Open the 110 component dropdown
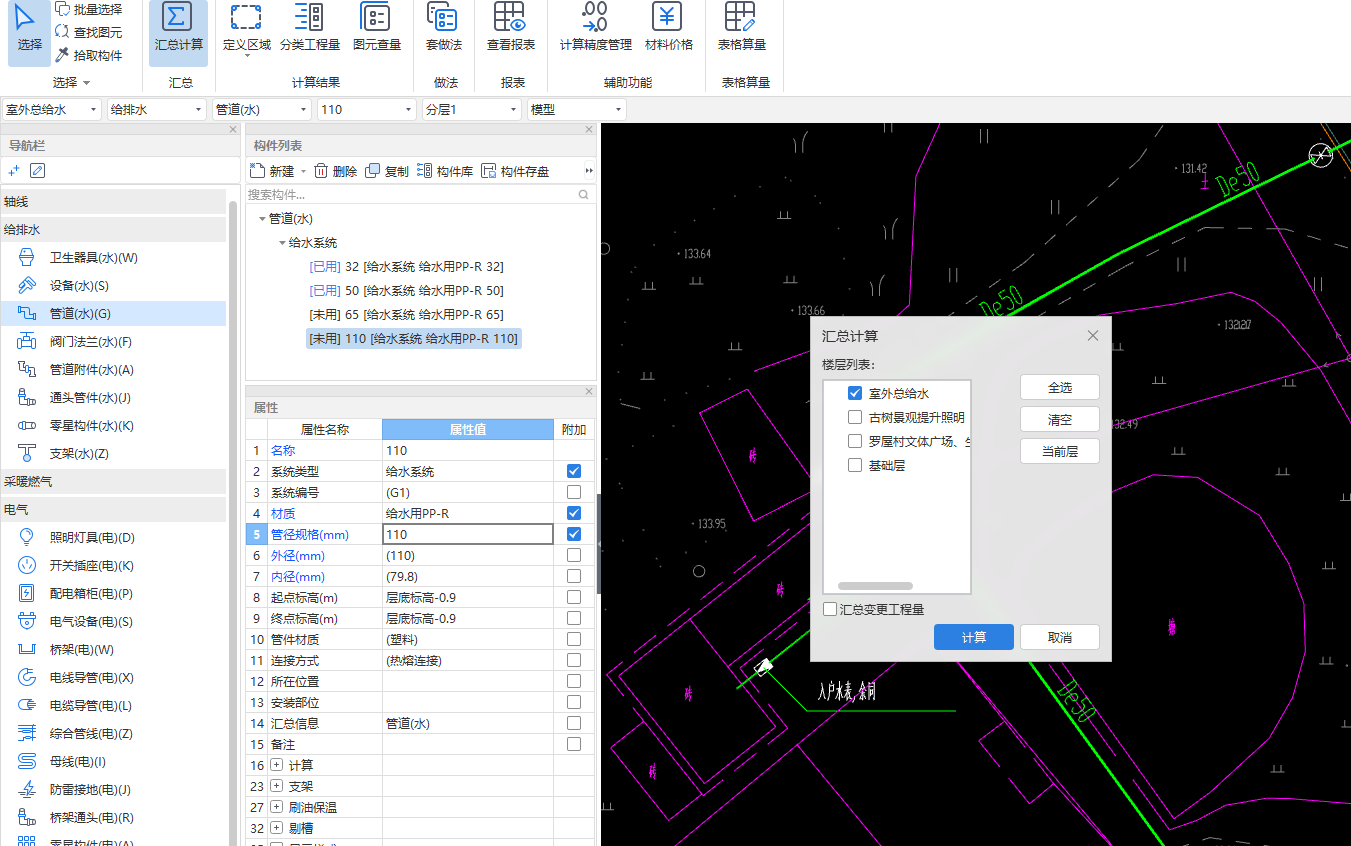 (367, 109)
